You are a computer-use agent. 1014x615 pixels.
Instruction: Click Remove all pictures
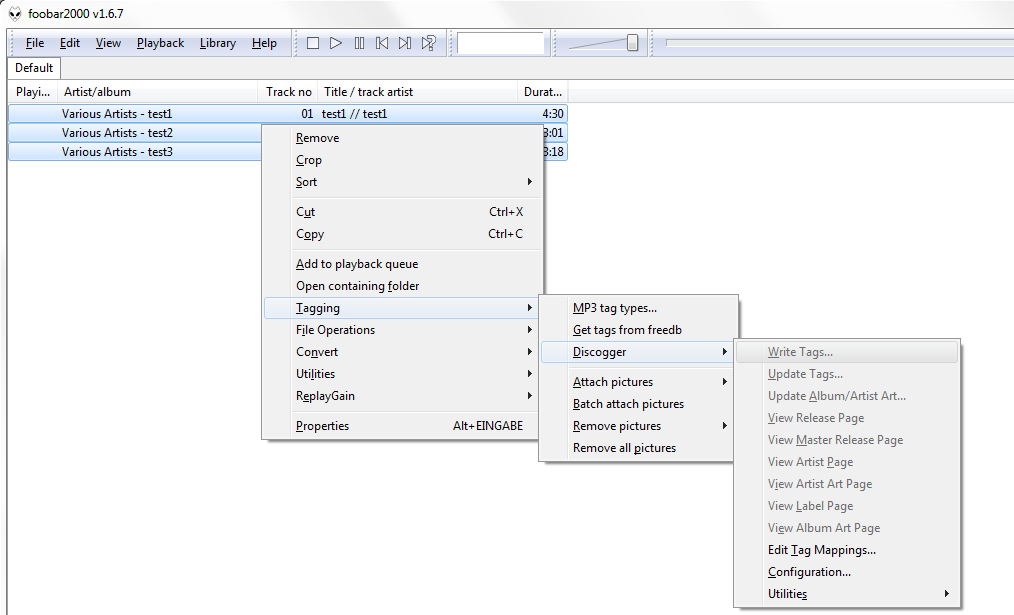click(x=639, y=448)
